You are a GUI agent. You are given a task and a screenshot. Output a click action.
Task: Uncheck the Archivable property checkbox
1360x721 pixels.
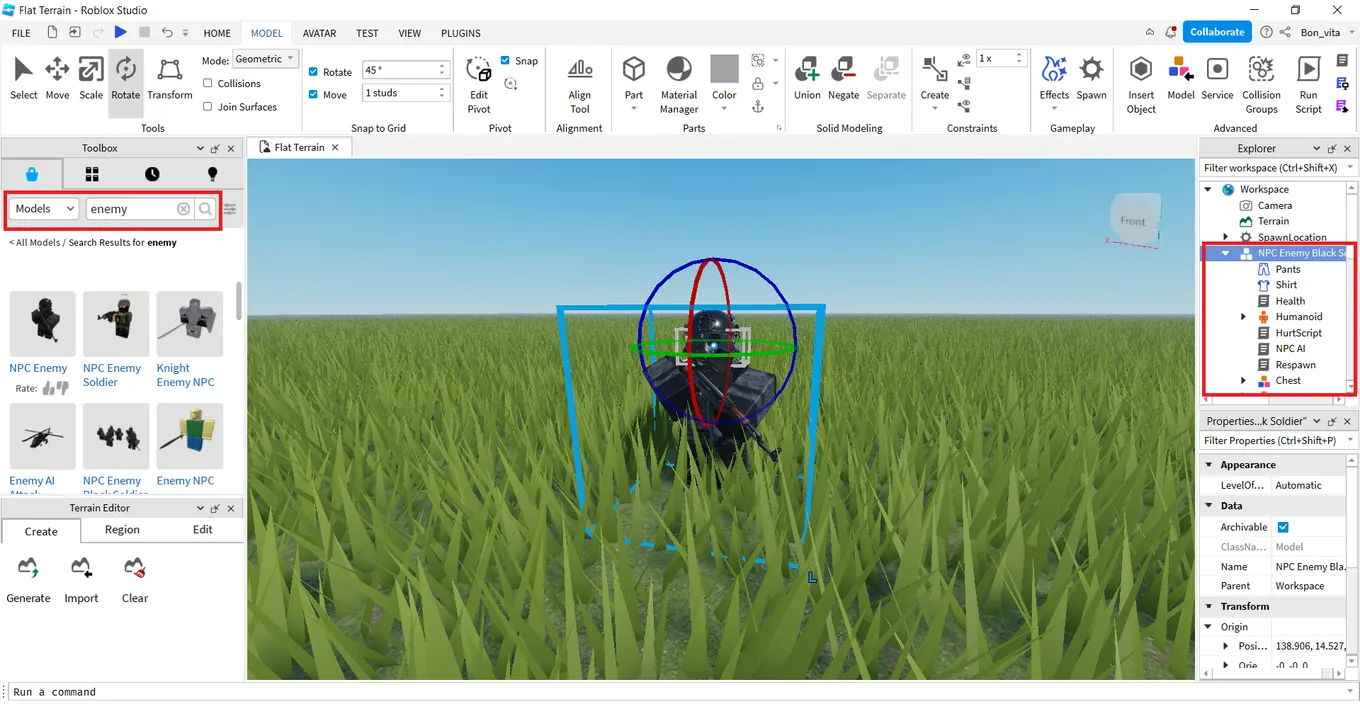(1283, 527)
